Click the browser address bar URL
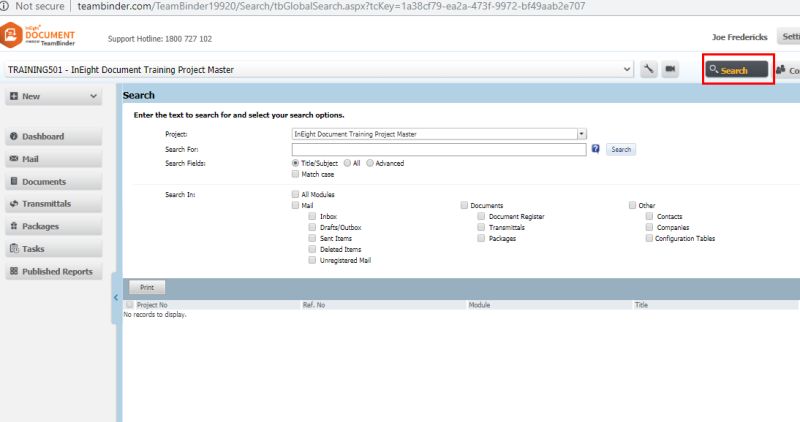Image resolution: width=800 pixels, height=422 pixels. click(331, 6)
